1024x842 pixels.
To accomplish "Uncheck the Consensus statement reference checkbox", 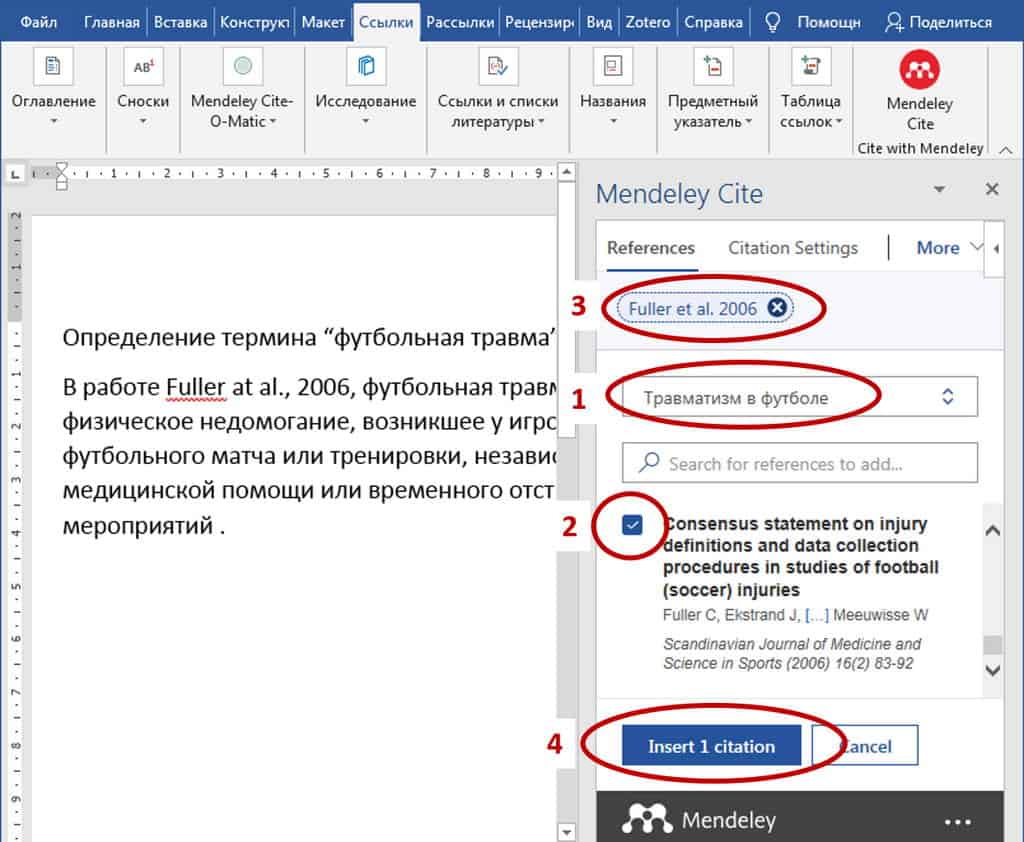I will pyautogui.click(x=632, y=525).
